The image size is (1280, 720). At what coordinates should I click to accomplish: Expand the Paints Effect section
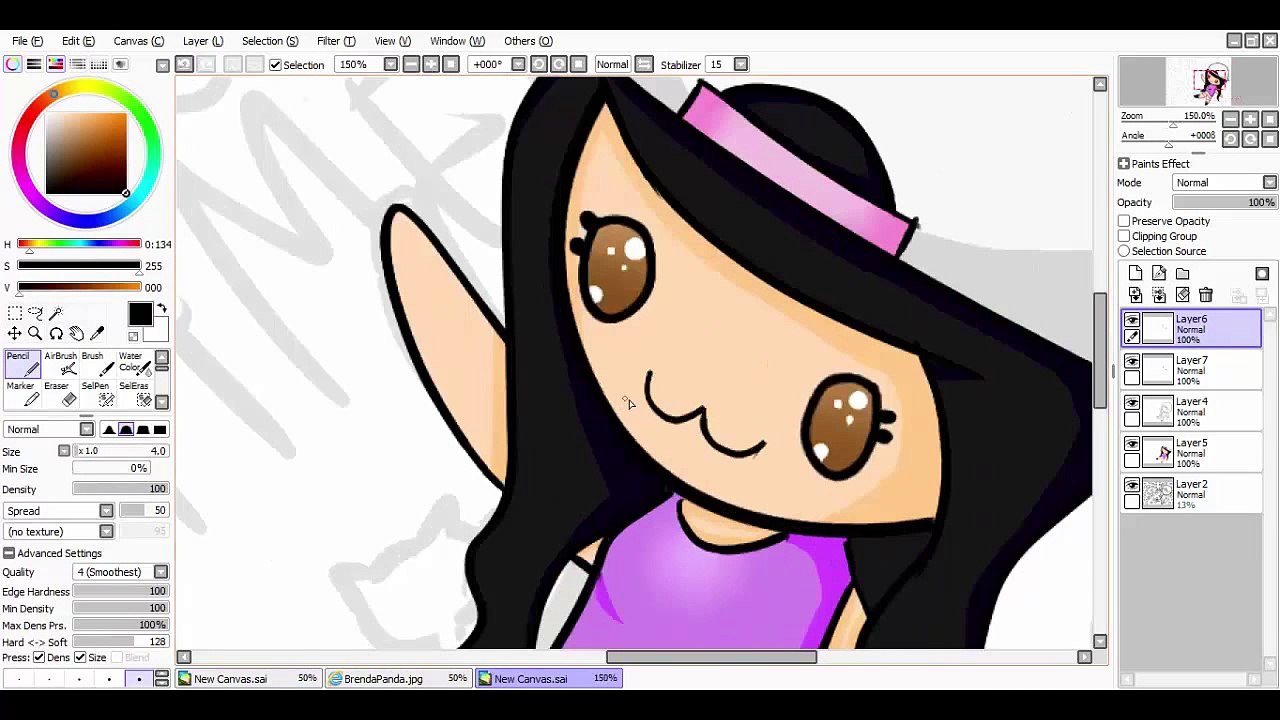point(1124,164)
